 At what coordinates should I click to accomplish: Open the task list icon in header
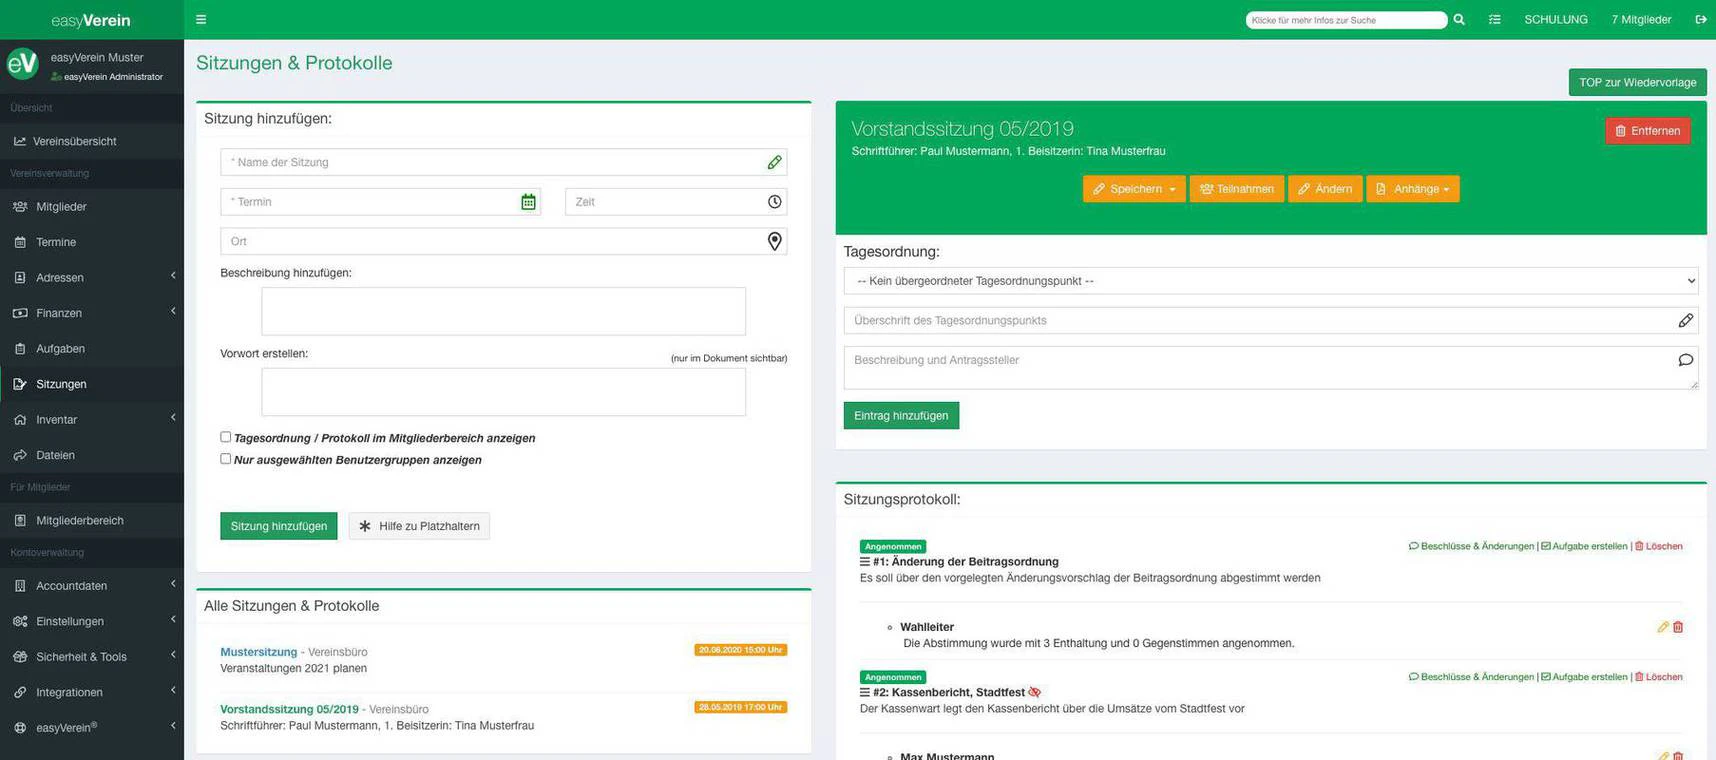click(1495, 19)
